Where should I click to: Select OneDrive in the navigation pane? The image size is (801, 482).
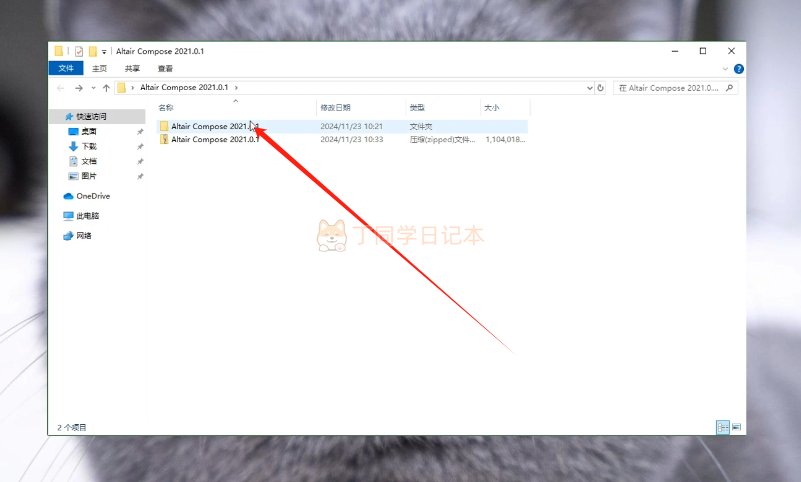click(x=92, y=196)
